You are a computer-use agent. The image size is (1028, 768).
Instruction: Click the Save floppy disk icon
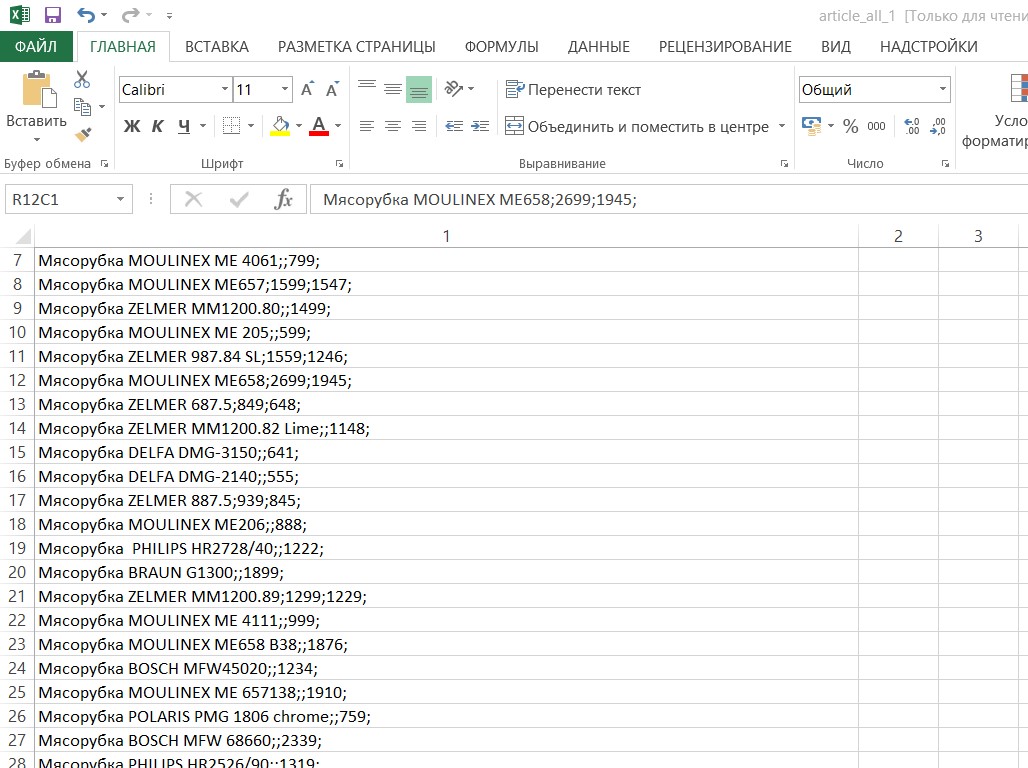52,15
